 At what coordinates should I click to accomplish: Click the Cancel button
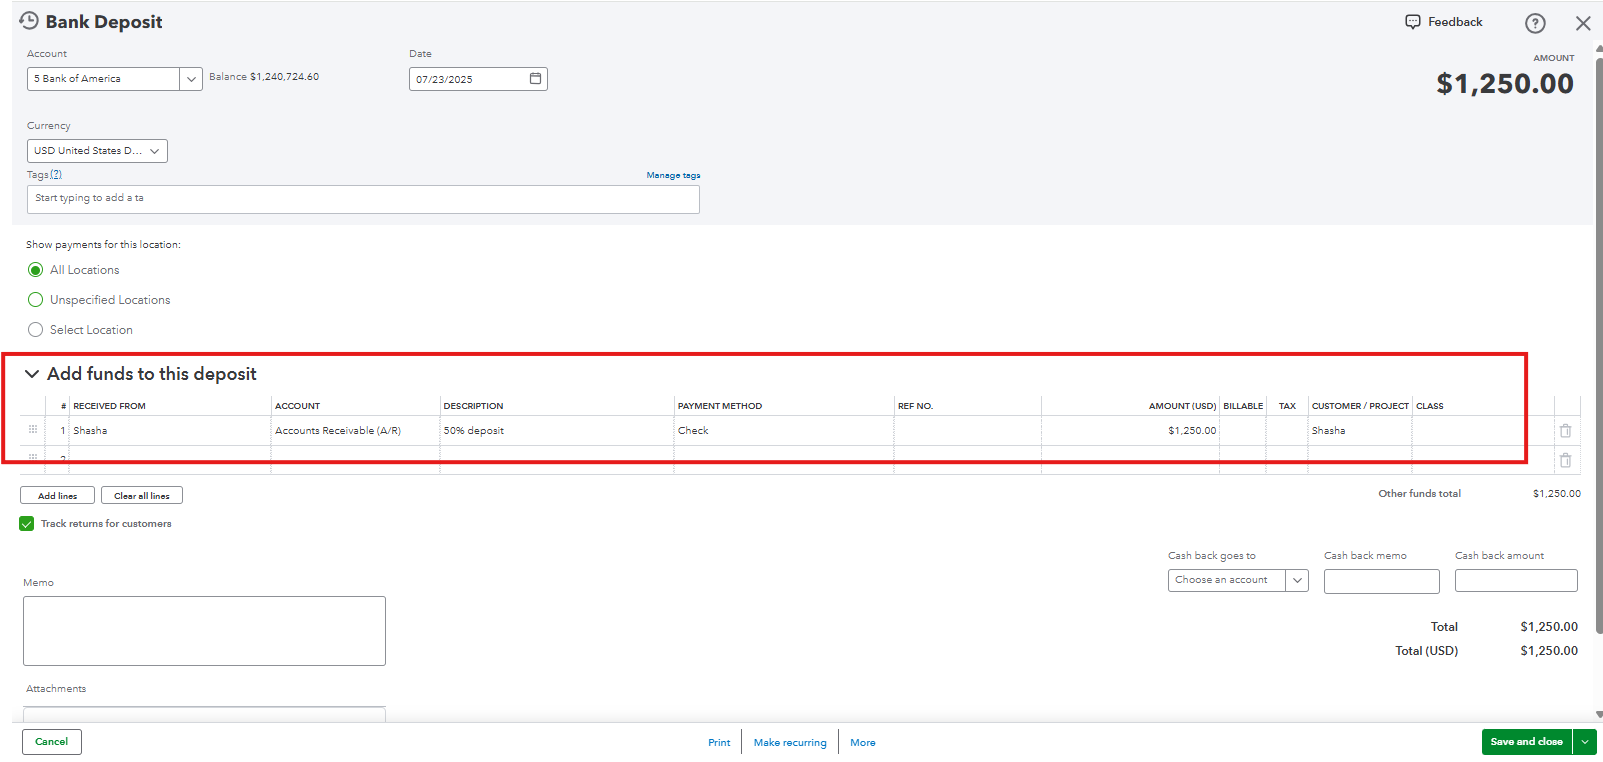tap(52, 742)
